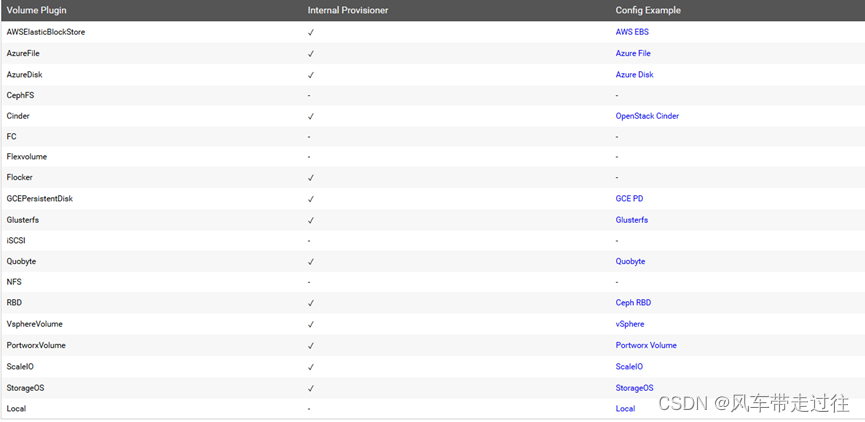The width and height of the screenshot is (865, 422).
Task: Click the checkmark in the Flocker row
Action: (x=311, y=178)
